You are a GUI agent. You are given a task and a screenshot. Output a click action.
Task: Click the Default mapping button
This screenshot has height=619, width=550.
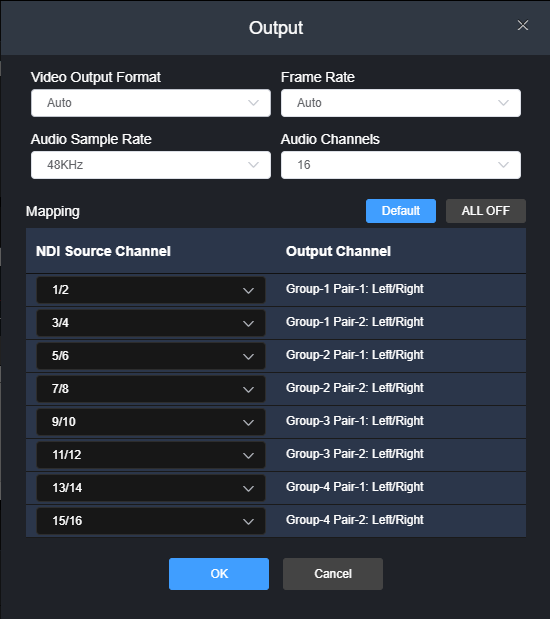click(x=401, y=211)
